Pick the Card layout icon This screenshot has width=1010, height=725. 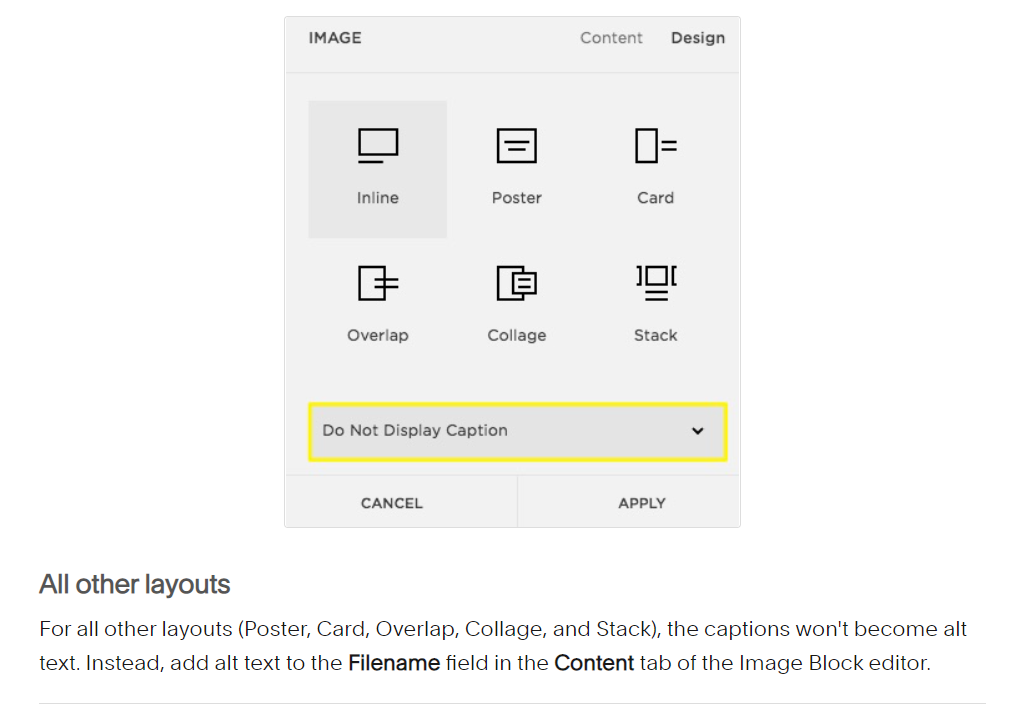pyautogui.click(x=655, y=146)
